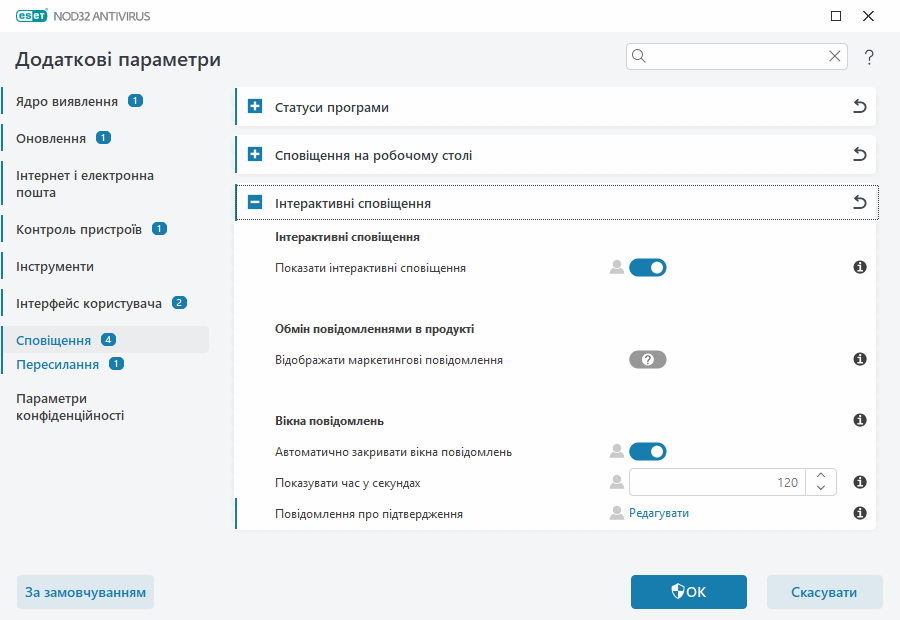Revert Інтерактивні сповіщення section to default
Screen dimensions: 900x620
(859, 203)
